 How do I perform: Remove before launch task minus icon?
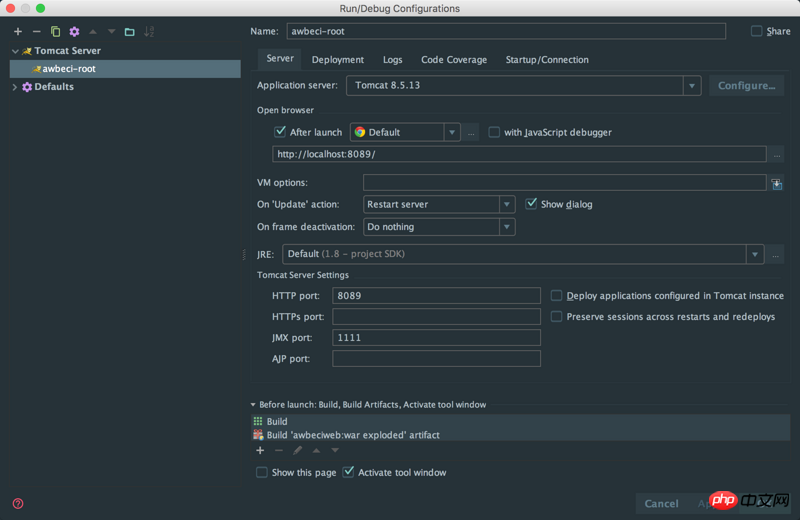click(x=279, y=451)
